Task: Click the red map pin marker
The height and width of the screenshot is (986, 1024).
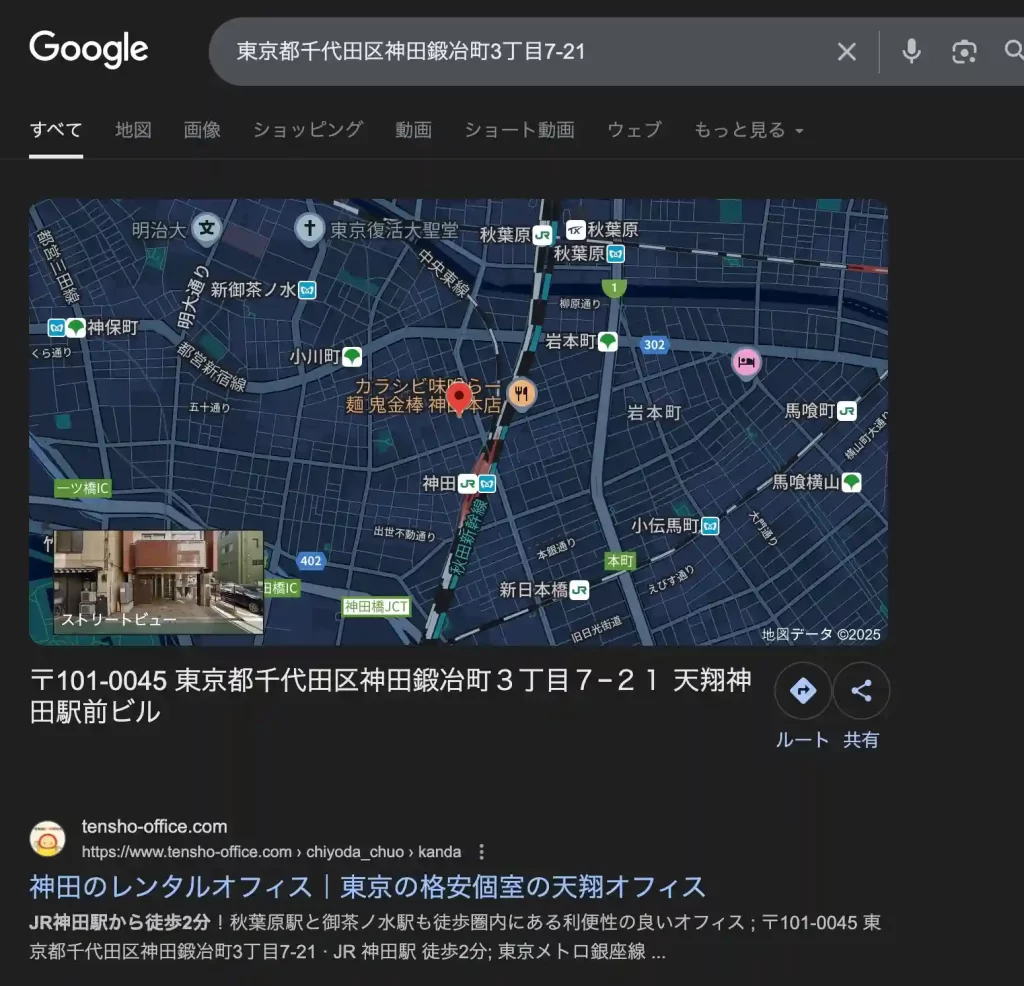Action: pyautogui.click(x=459, y=396)
